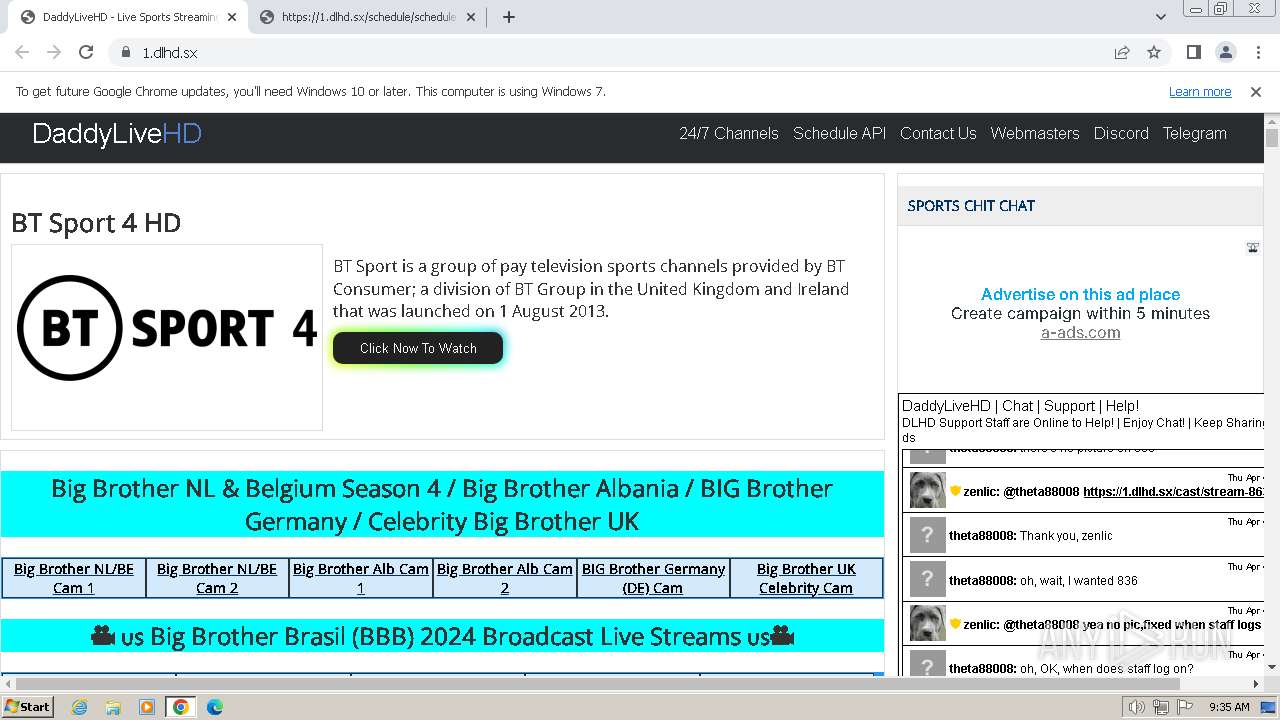Go back using the browser back arrow
Image resolution: width=1280 pixels, height=720 pixels.
click(x=22, y=53)
